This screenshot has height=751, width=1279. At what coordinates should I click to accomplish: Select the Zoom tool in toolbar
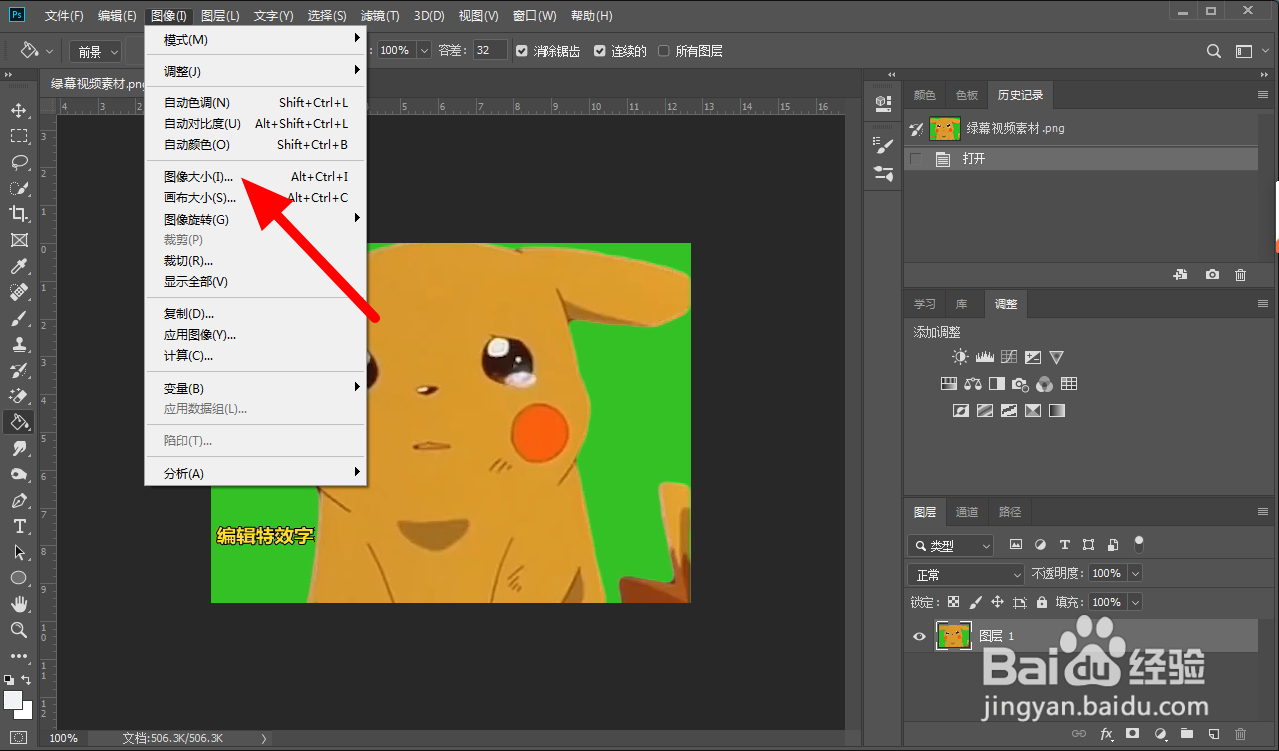click(19, 630)
